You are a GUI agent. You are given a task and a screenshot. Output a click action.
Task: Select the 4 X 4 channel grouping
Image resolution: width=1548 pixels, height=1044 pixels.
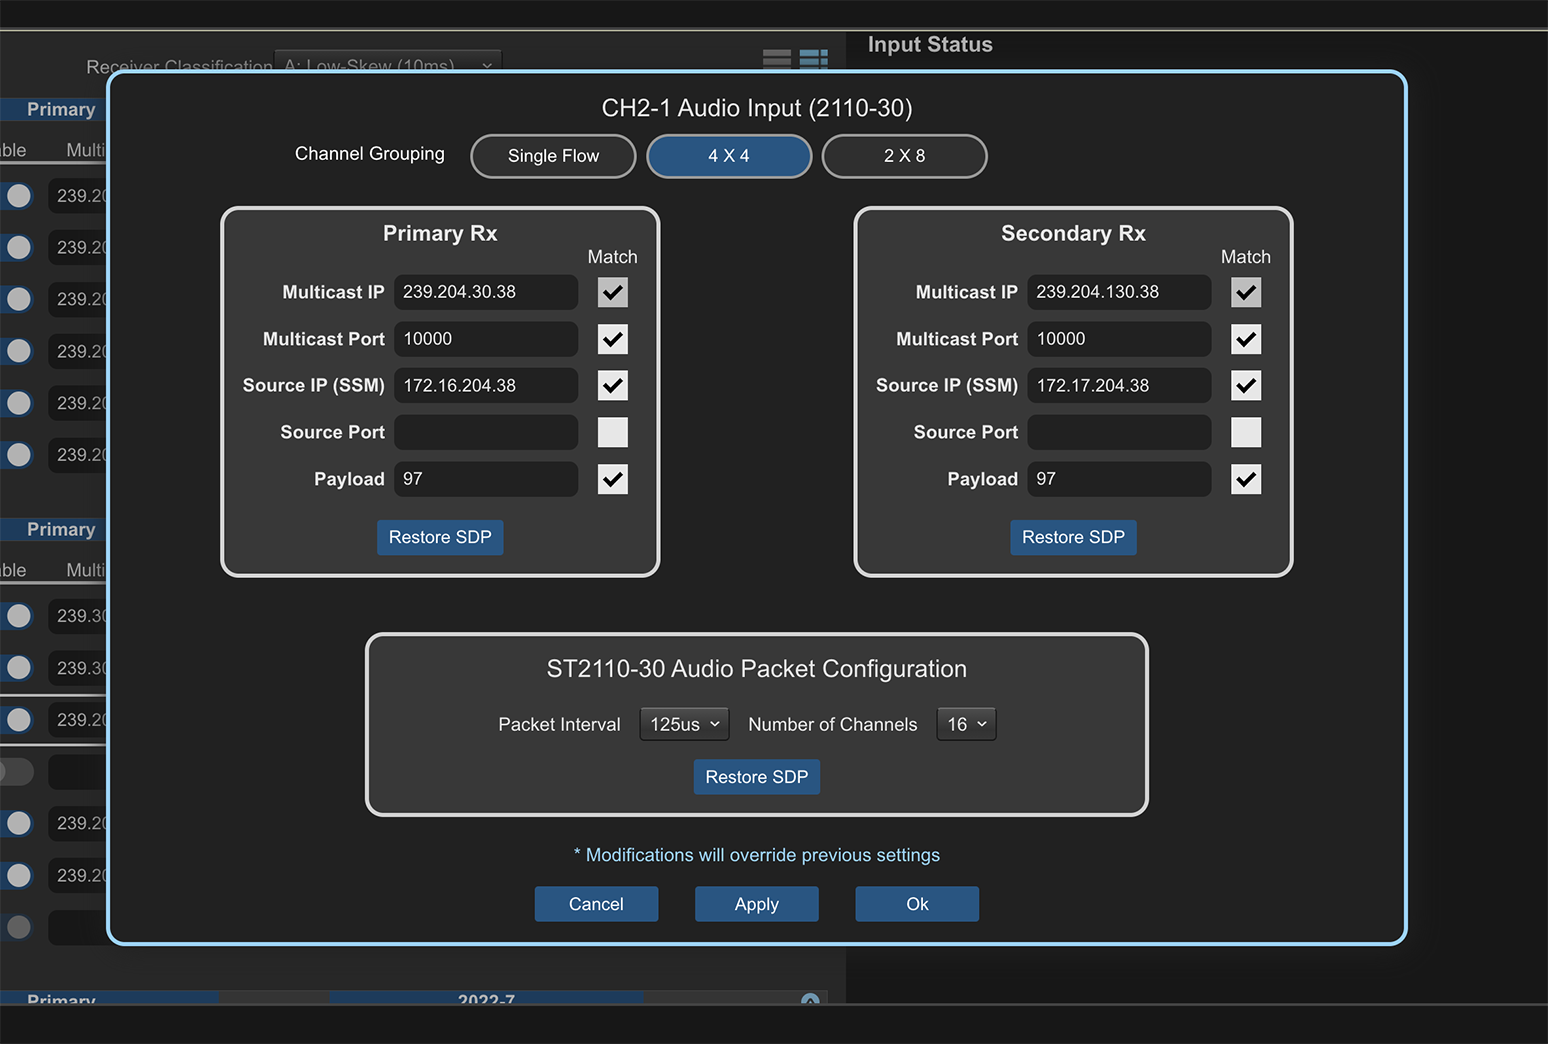click(x=729, y=156)
